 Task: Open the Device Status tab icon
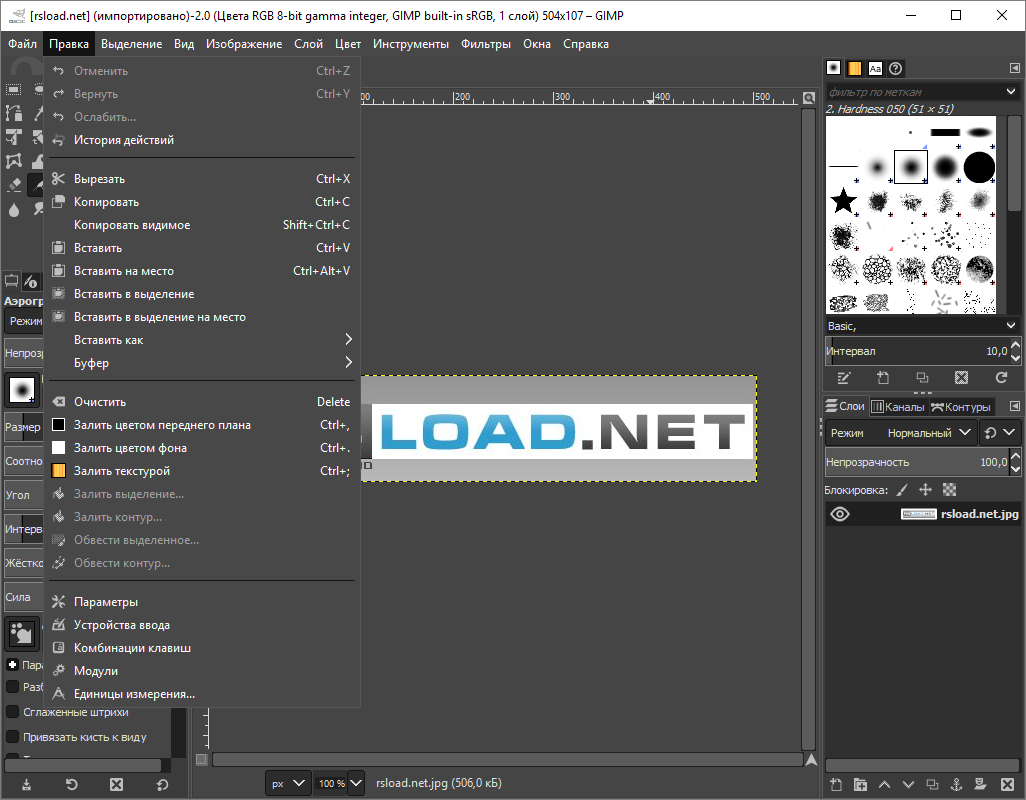pos(31,281)
